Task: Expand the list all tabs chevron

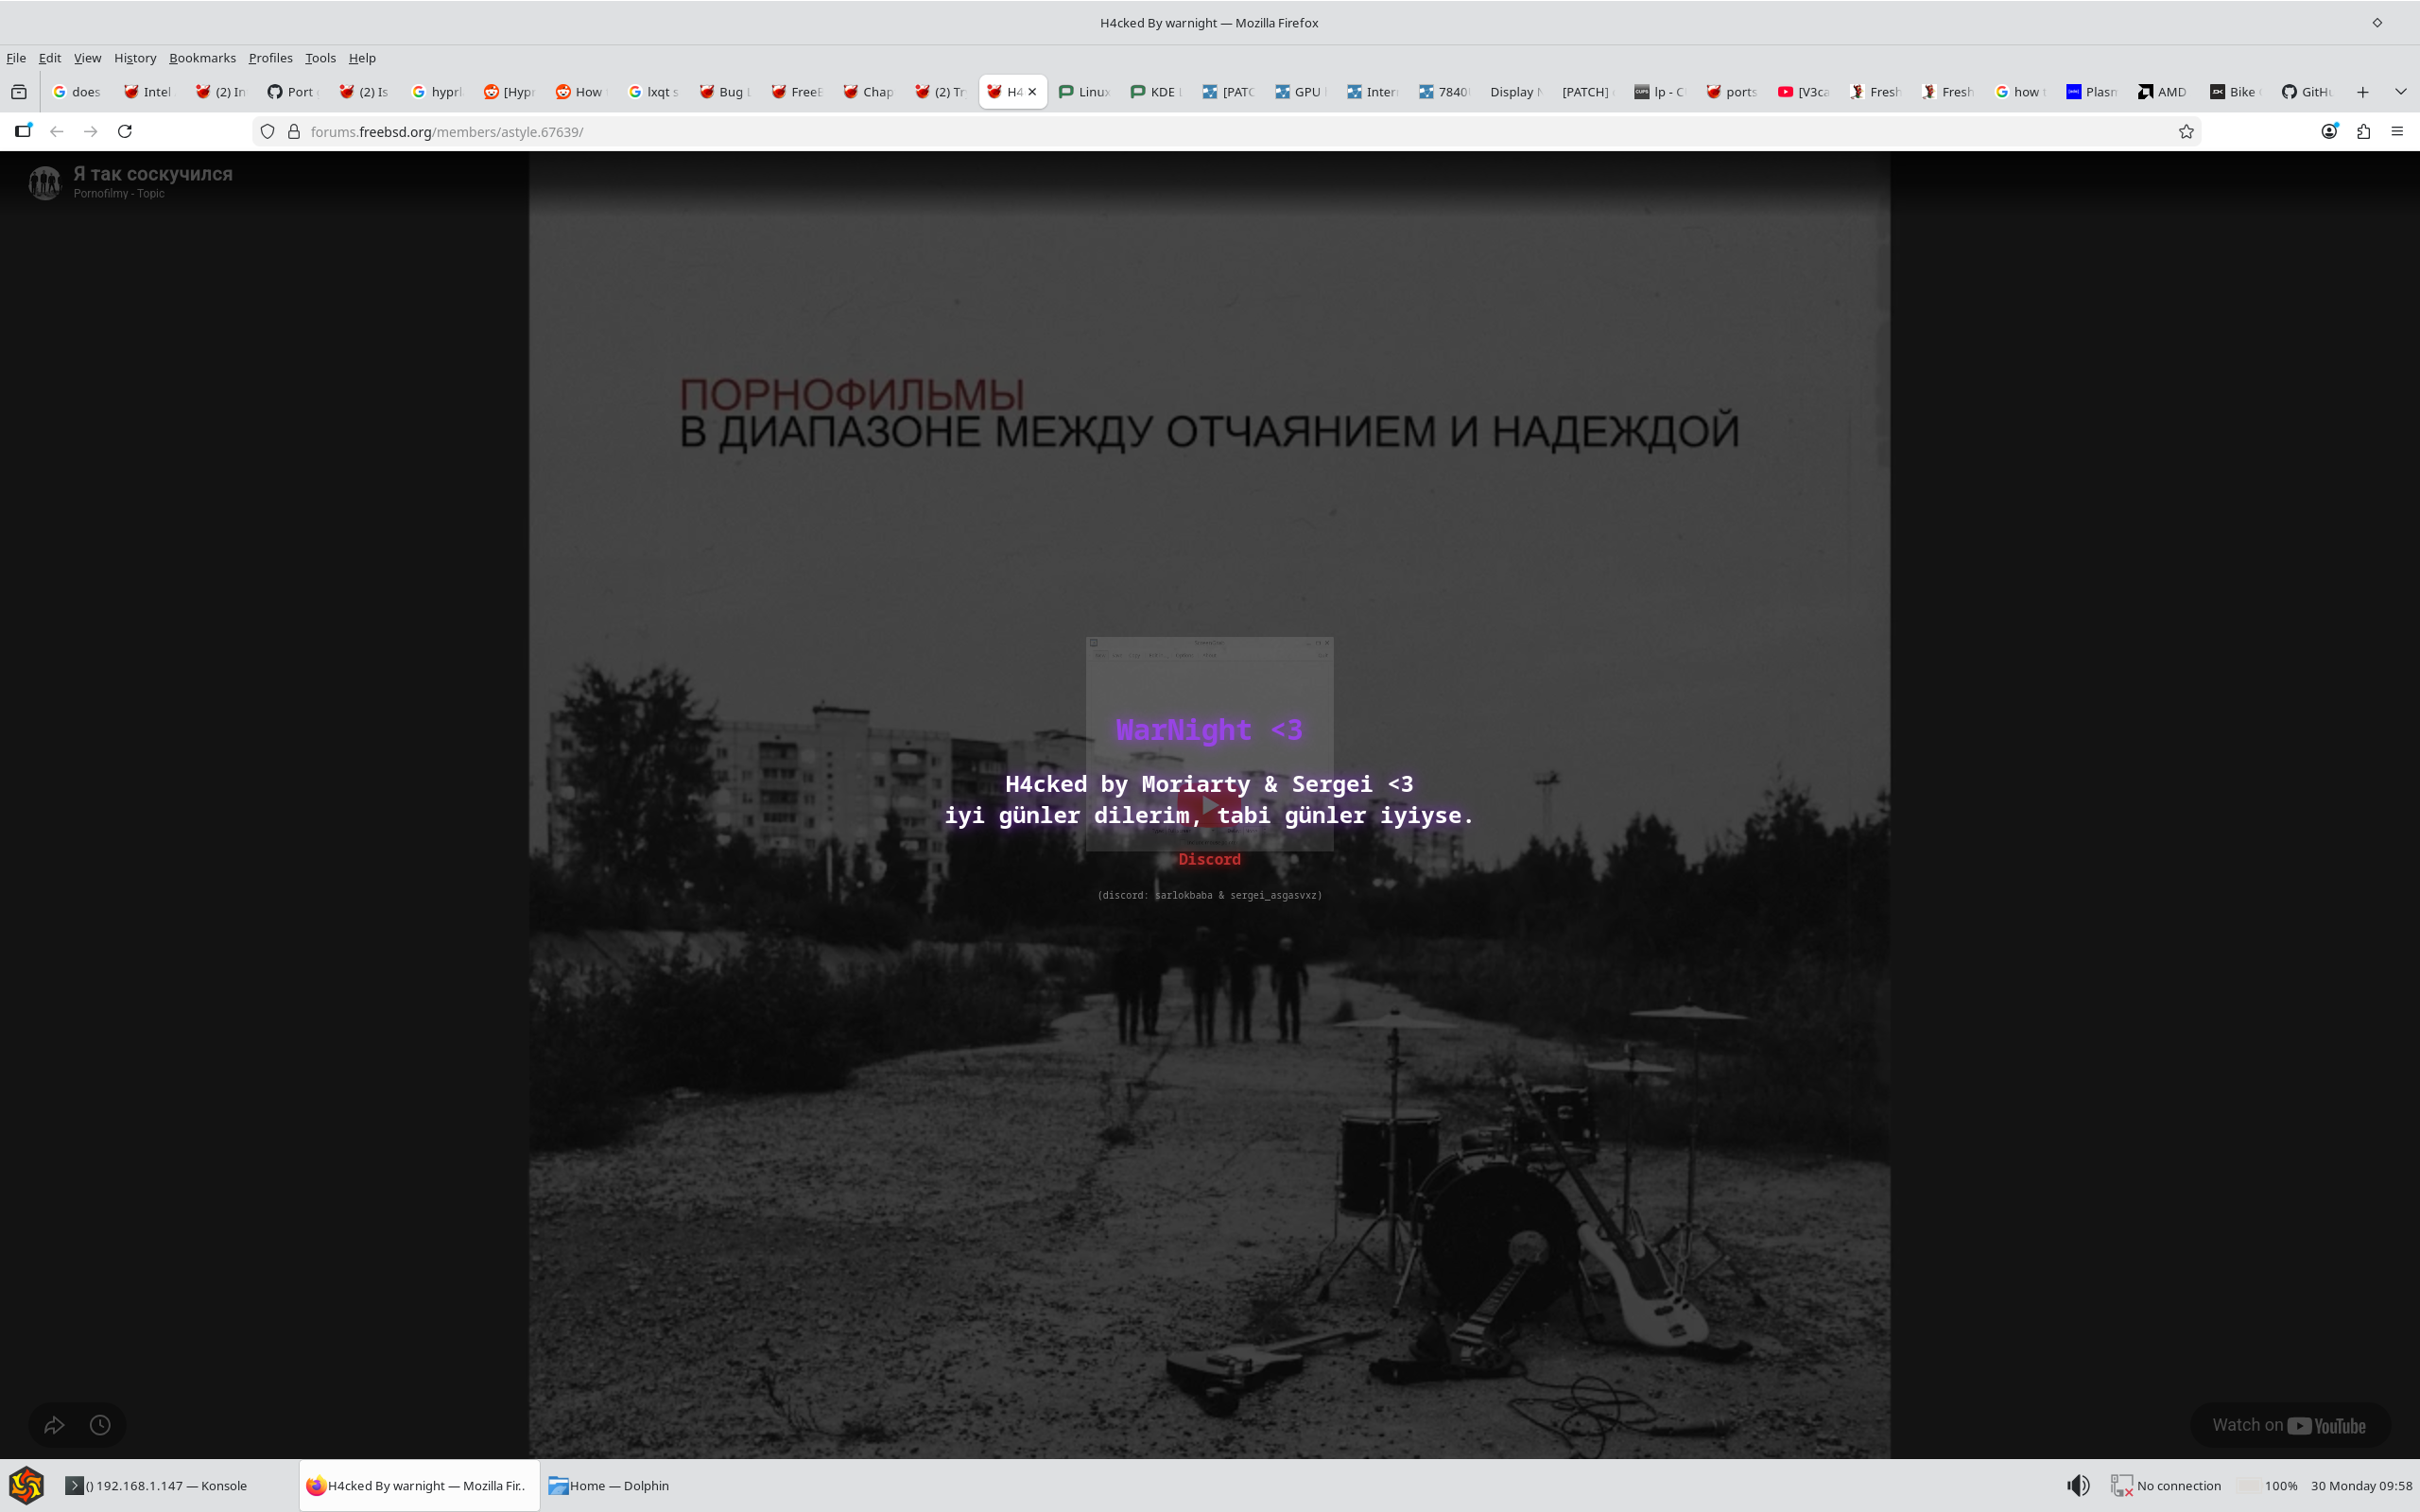Action: click(2400, 91)
